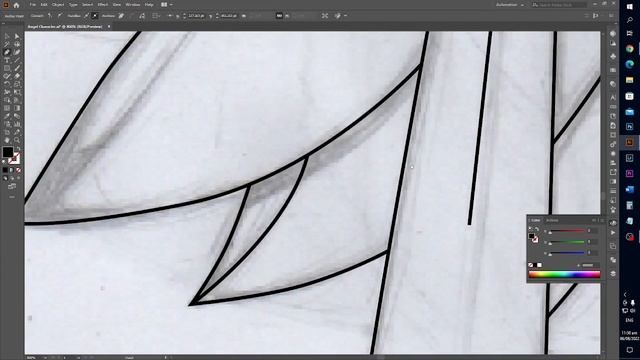Click the green G slider in Color panel
Image resolution: width=640 pixels, height=360 pixels.
(567, 242)
